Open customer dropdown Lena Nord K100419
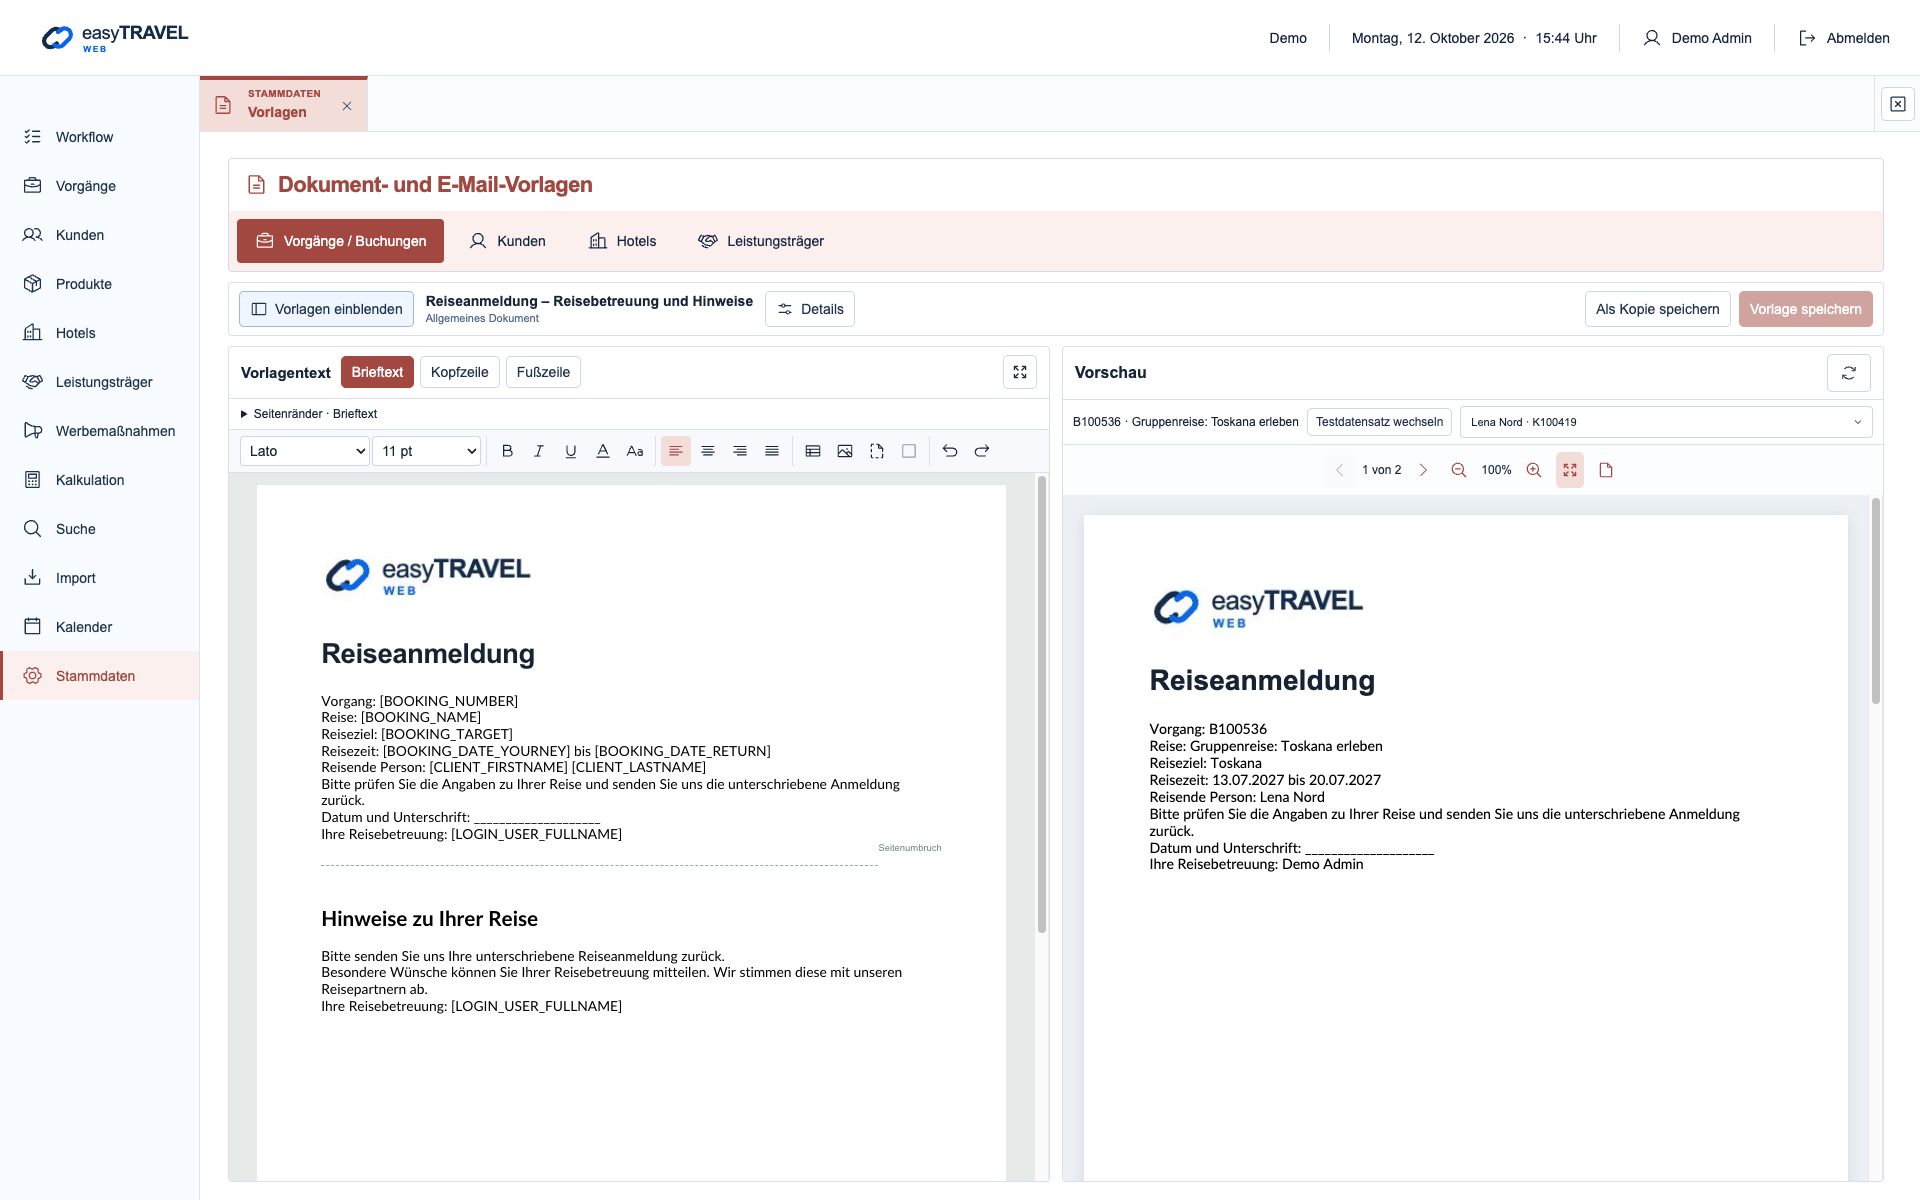Viewport: 1920px width, 1200px height. (1666, 422)
